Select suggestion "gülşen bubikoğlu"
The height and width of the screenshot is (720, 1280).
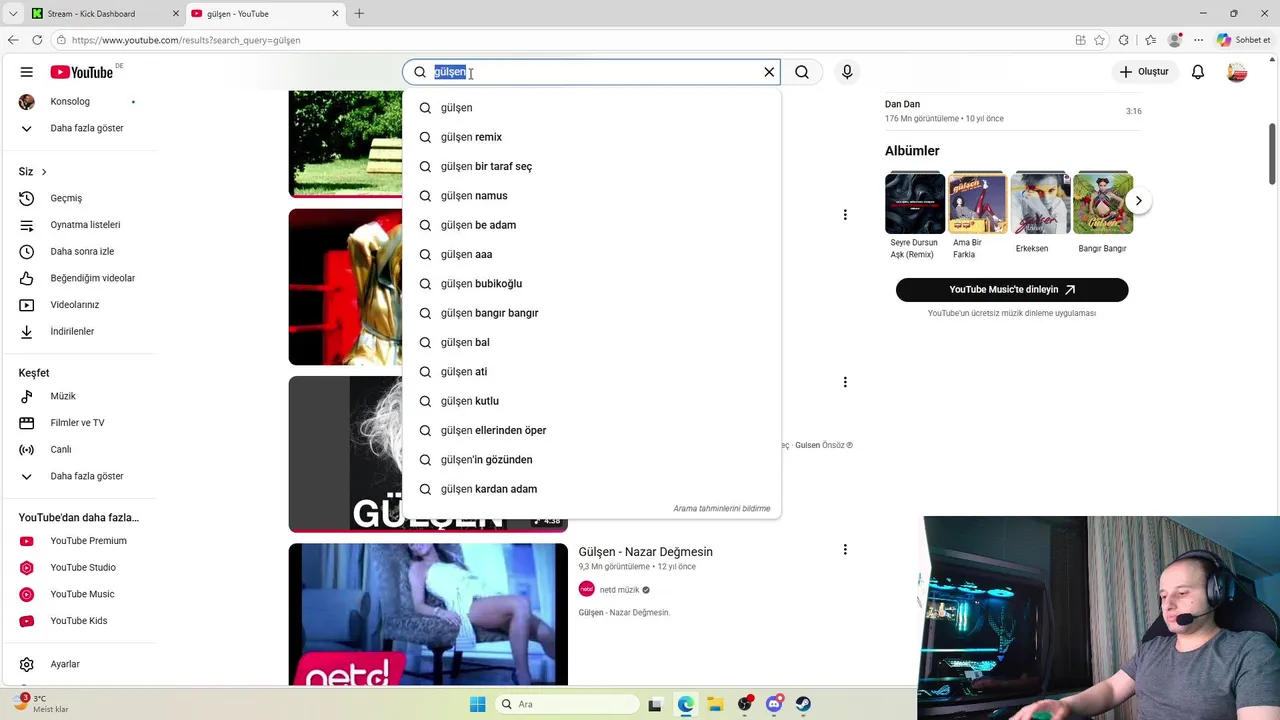591,284
